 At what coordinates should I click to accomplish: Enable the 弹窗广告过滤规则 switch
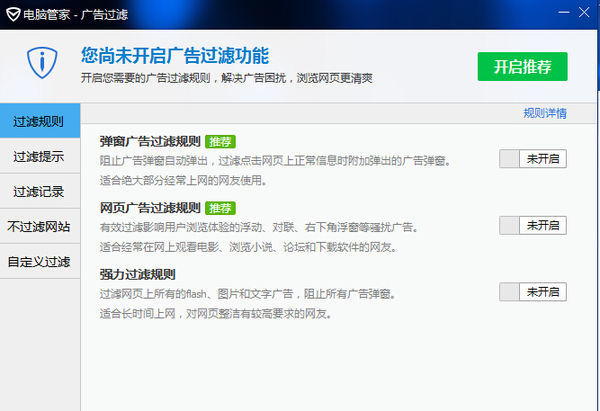pos(533,158)
